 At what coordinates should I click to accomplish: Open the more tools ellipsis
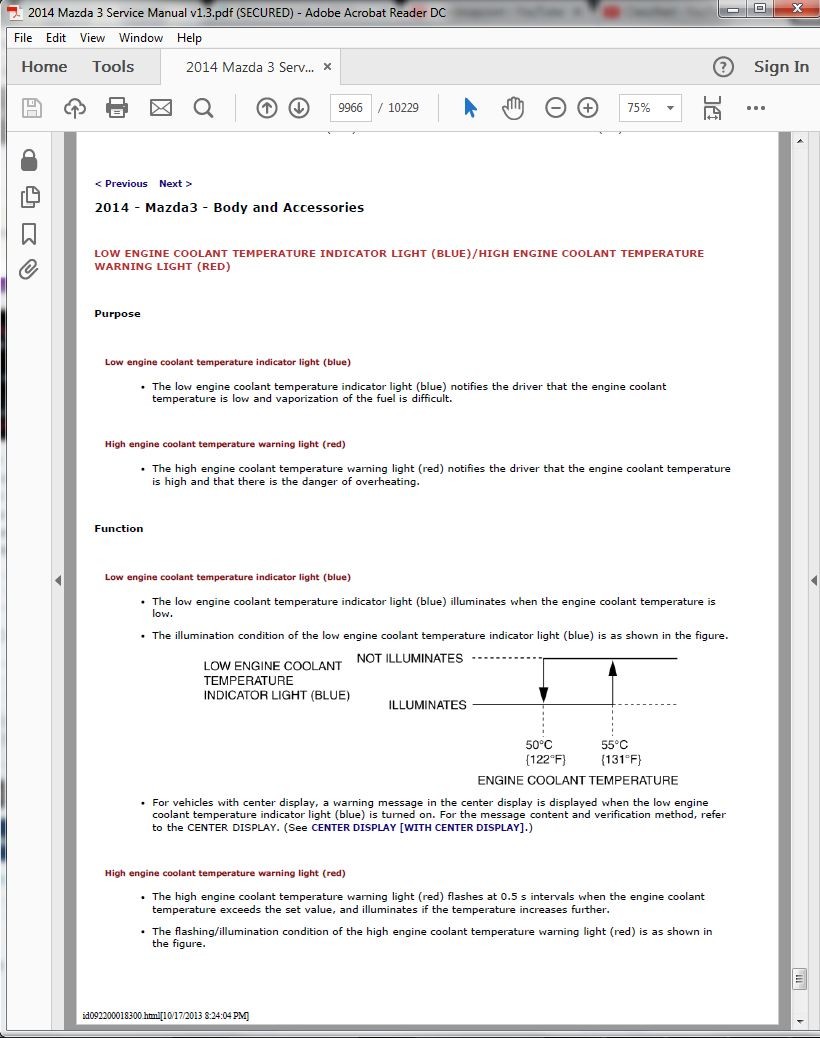point(755,108)
